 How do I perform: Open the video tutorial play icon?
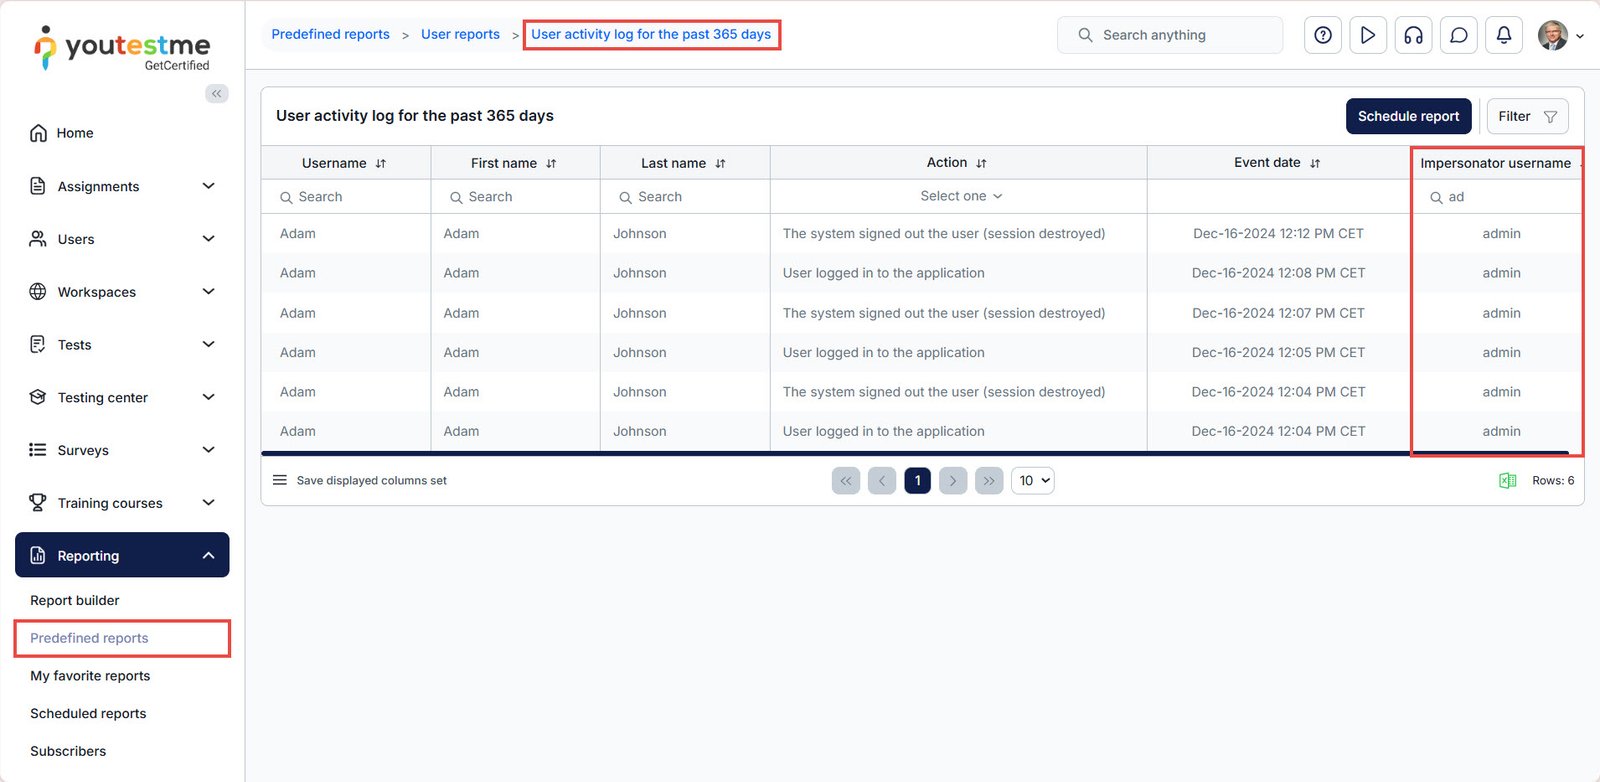[1367, 35]
